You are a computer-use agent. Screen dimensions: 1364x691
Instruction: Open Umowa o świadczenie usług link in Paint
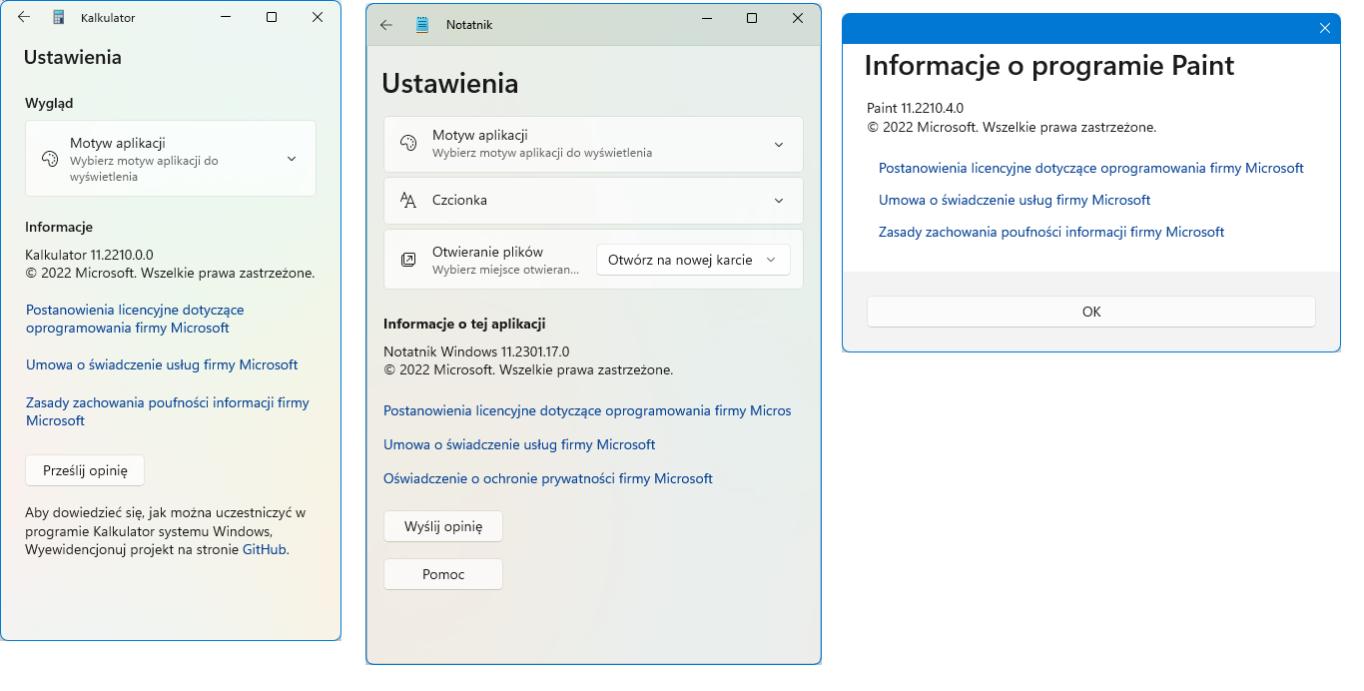coord(1013,200)
